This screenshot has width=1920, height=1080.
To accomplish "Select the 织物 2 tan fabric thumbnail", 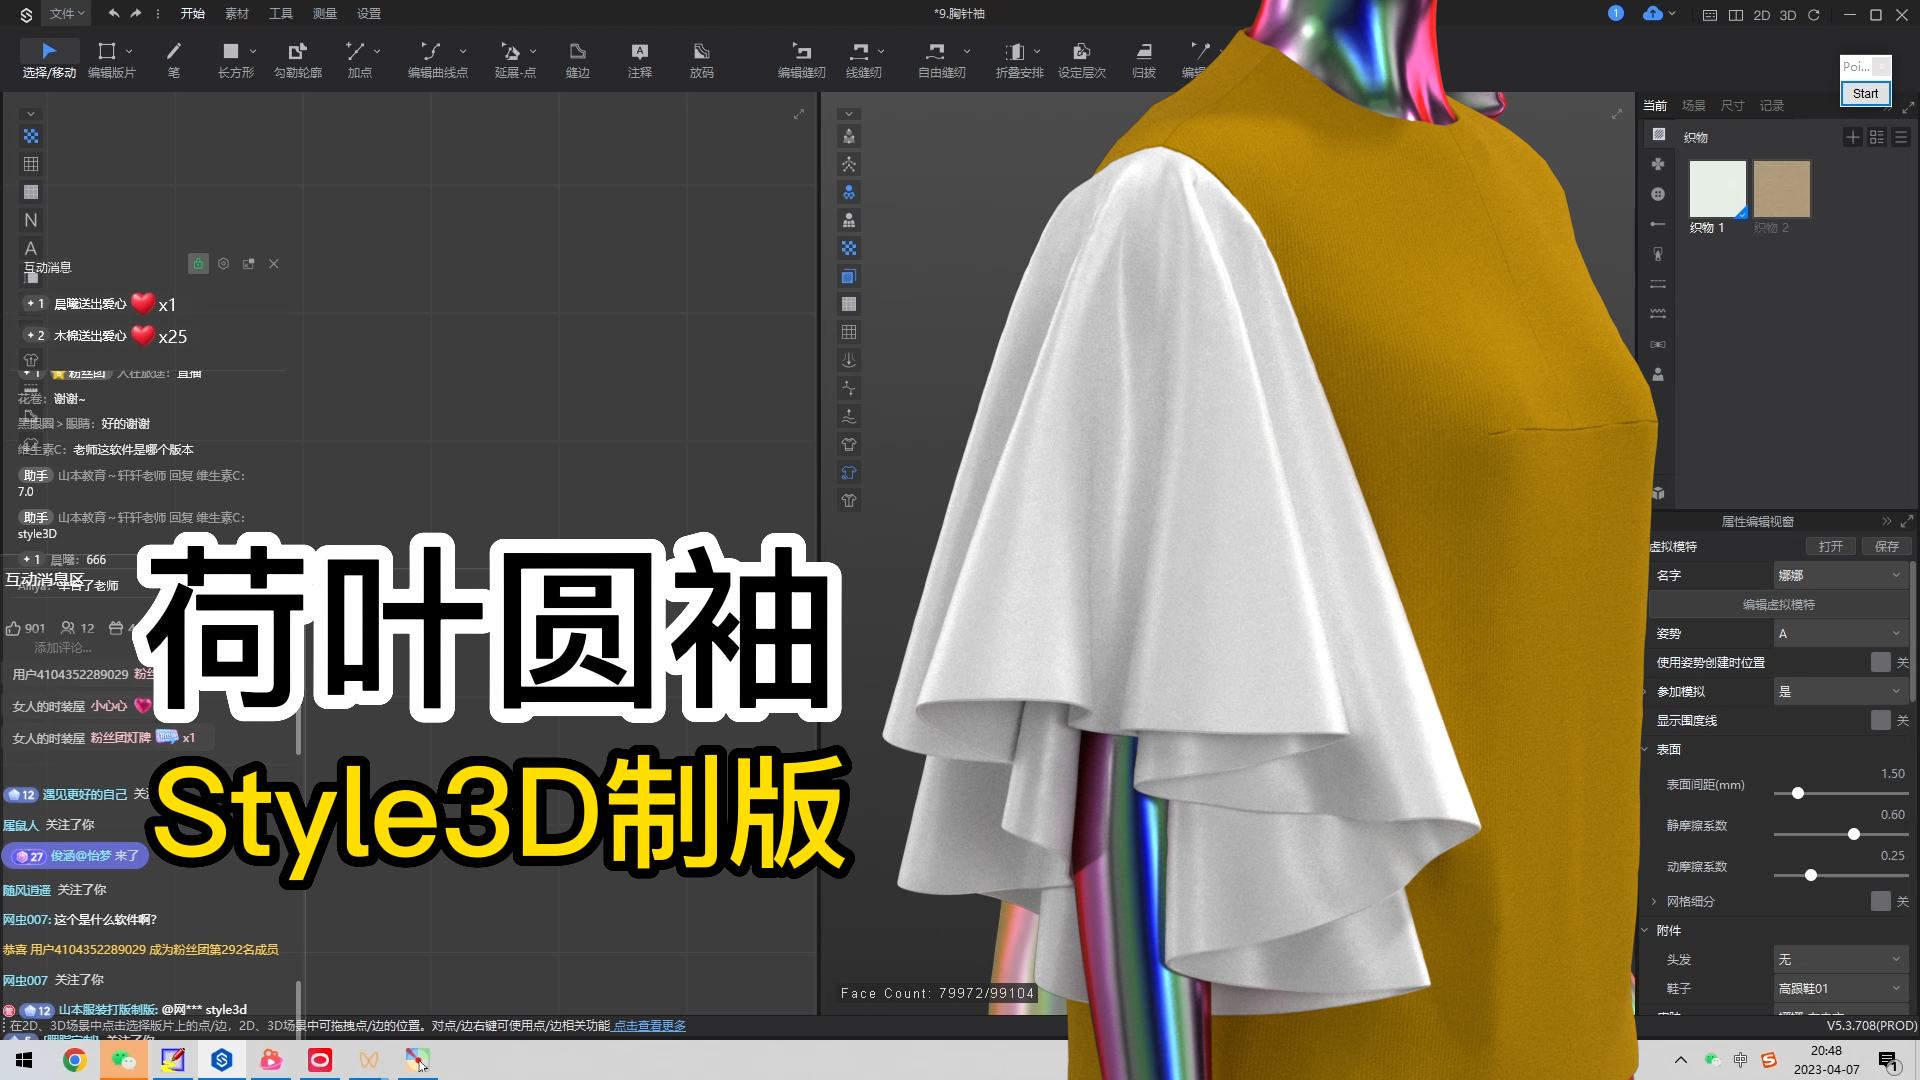I will click(x=1782, y=189).
